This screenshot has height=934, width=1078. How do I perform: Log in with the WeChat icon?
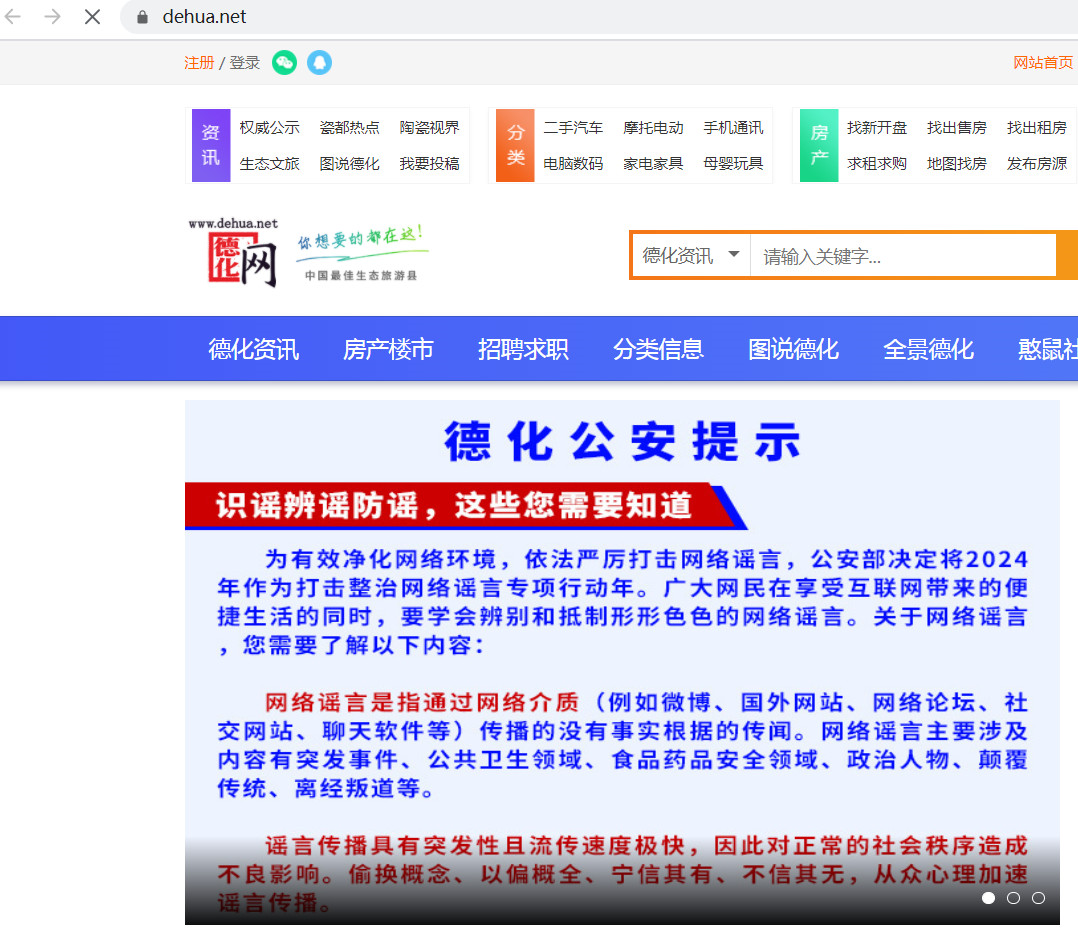pos(285,62)
